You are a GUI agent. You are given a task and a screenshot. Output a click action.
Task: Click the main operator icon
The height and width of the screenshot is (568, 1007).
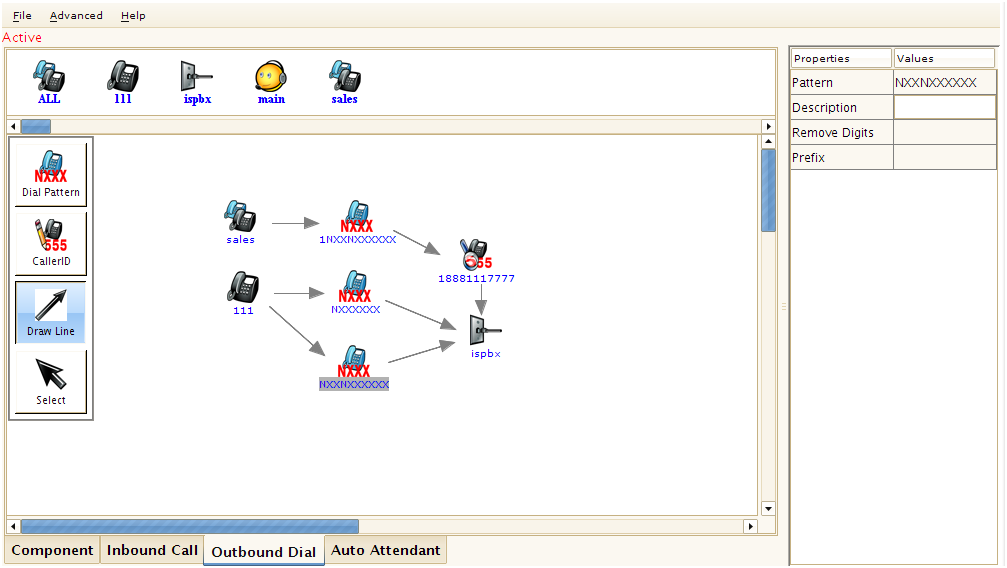pos(271,79)
